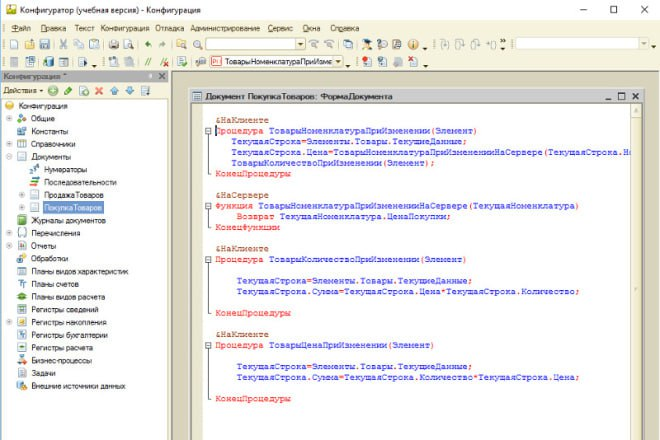Select Журналы документов tree item
Image resolution: width=660 pixels, height=440 pixels.
[68, 220]
